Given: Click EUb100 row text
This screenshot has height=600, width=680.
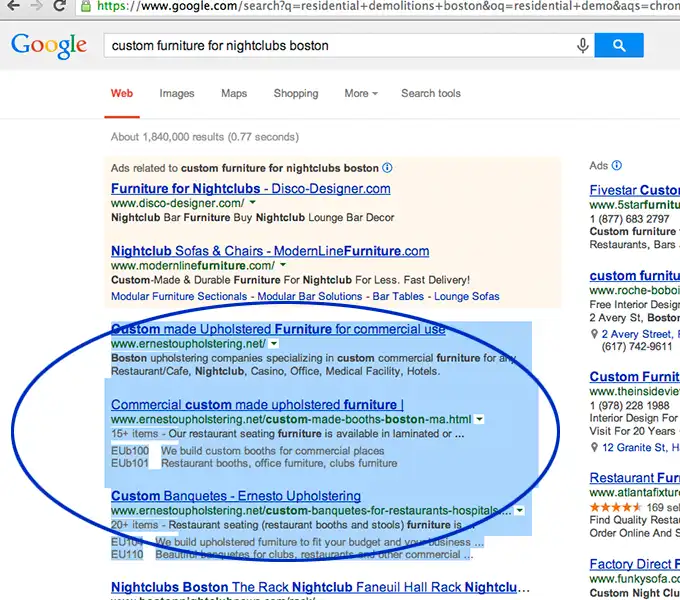Looking at the screenshot, I should (248, 451).
